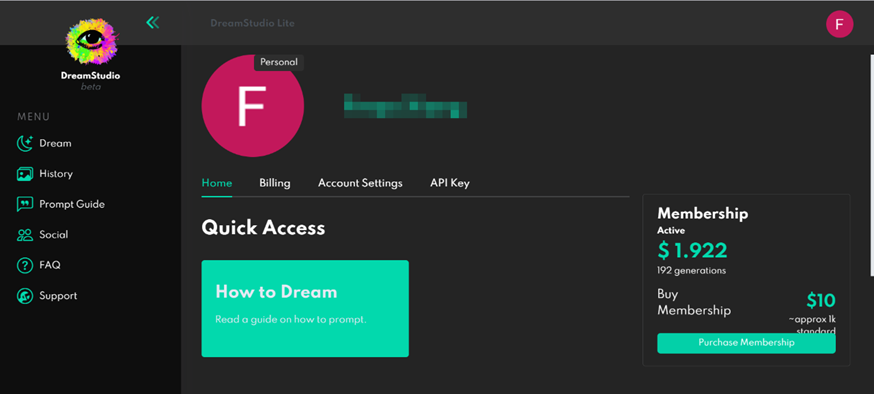
Task: Collapse the sidebar with double-chevron arrows
Action: coord(153,22)
